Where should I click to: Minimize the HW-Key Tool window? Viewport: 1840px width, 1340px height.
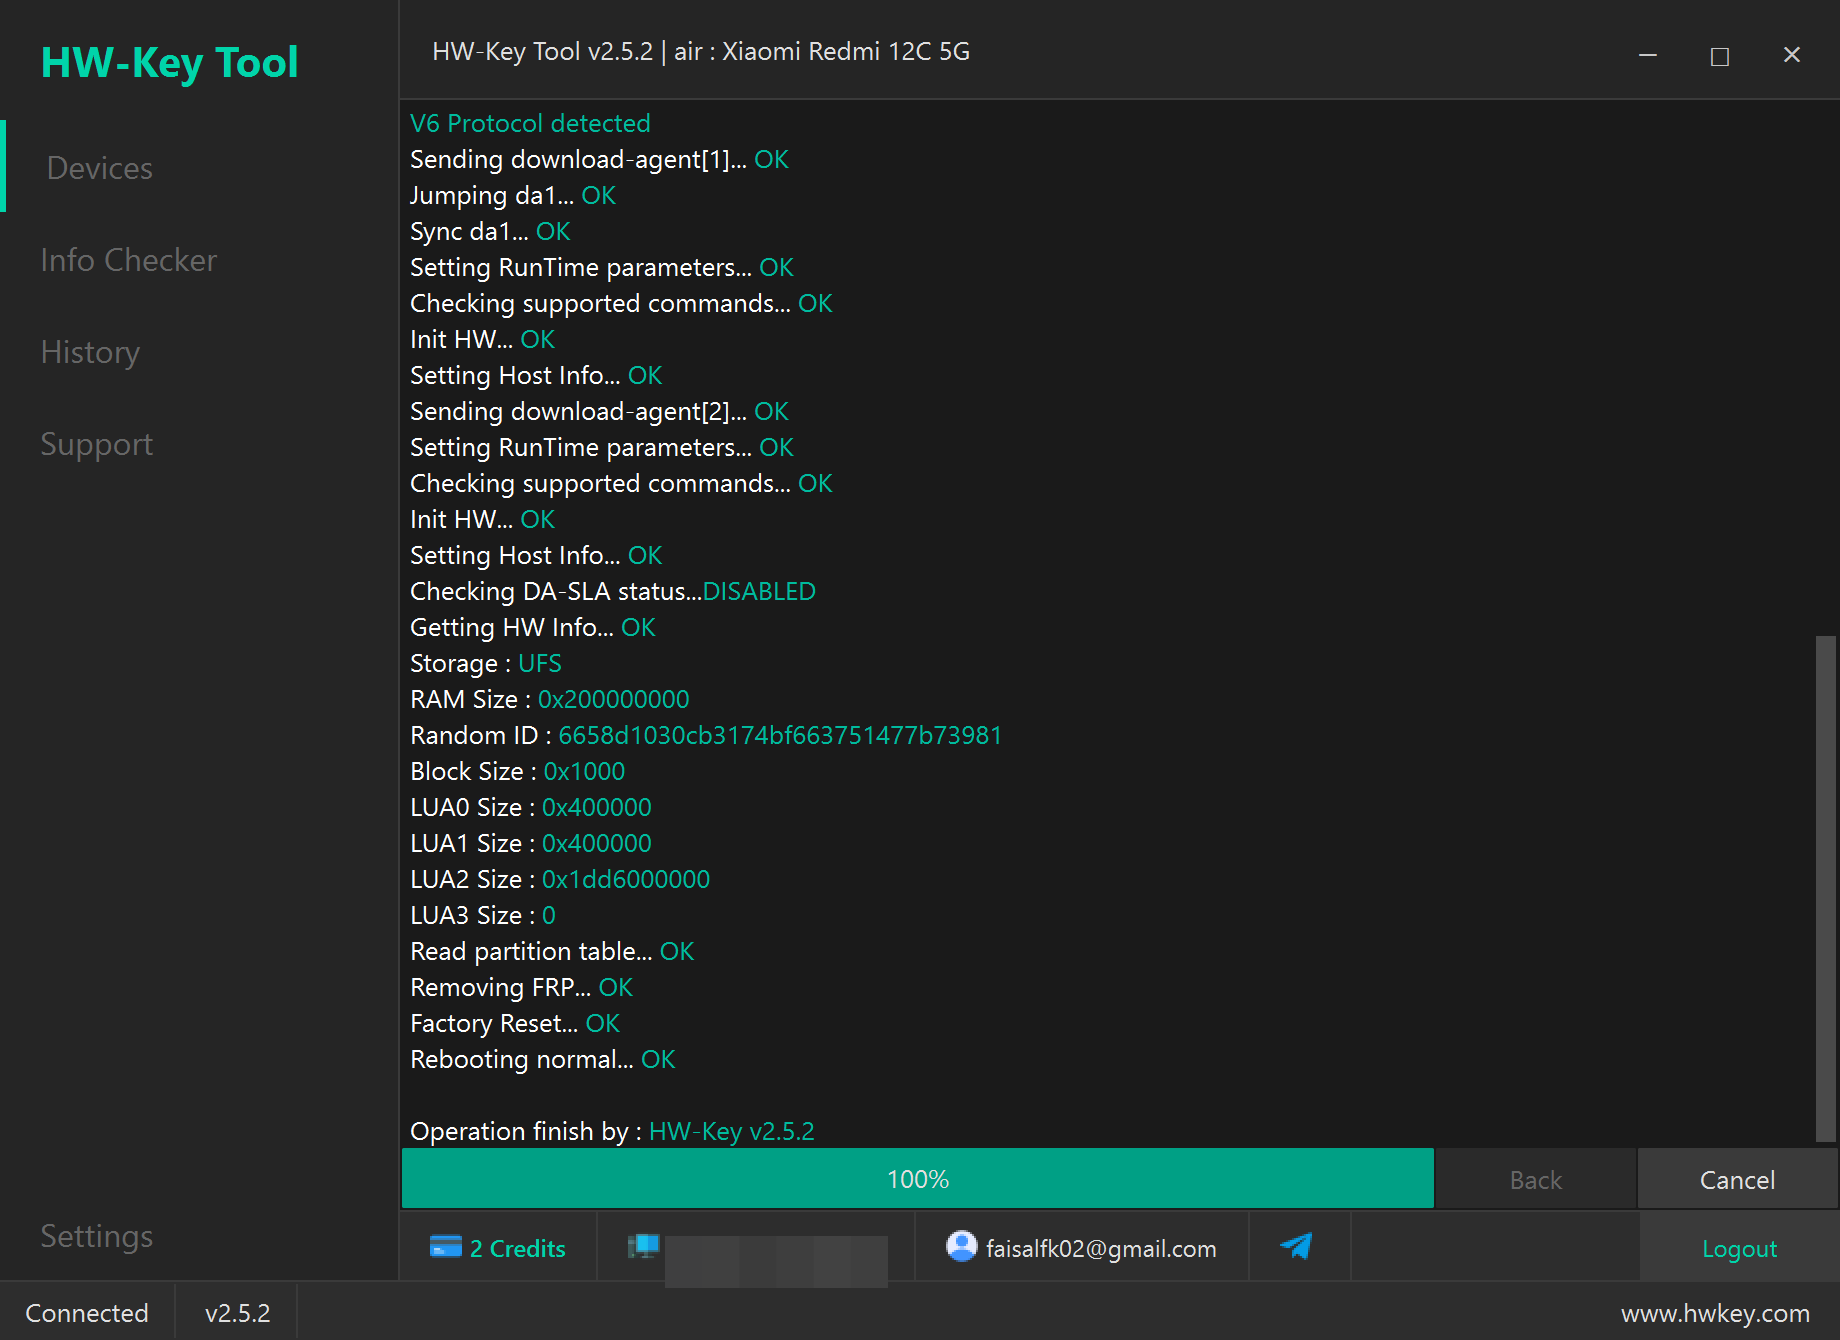tap(1648, 56)
